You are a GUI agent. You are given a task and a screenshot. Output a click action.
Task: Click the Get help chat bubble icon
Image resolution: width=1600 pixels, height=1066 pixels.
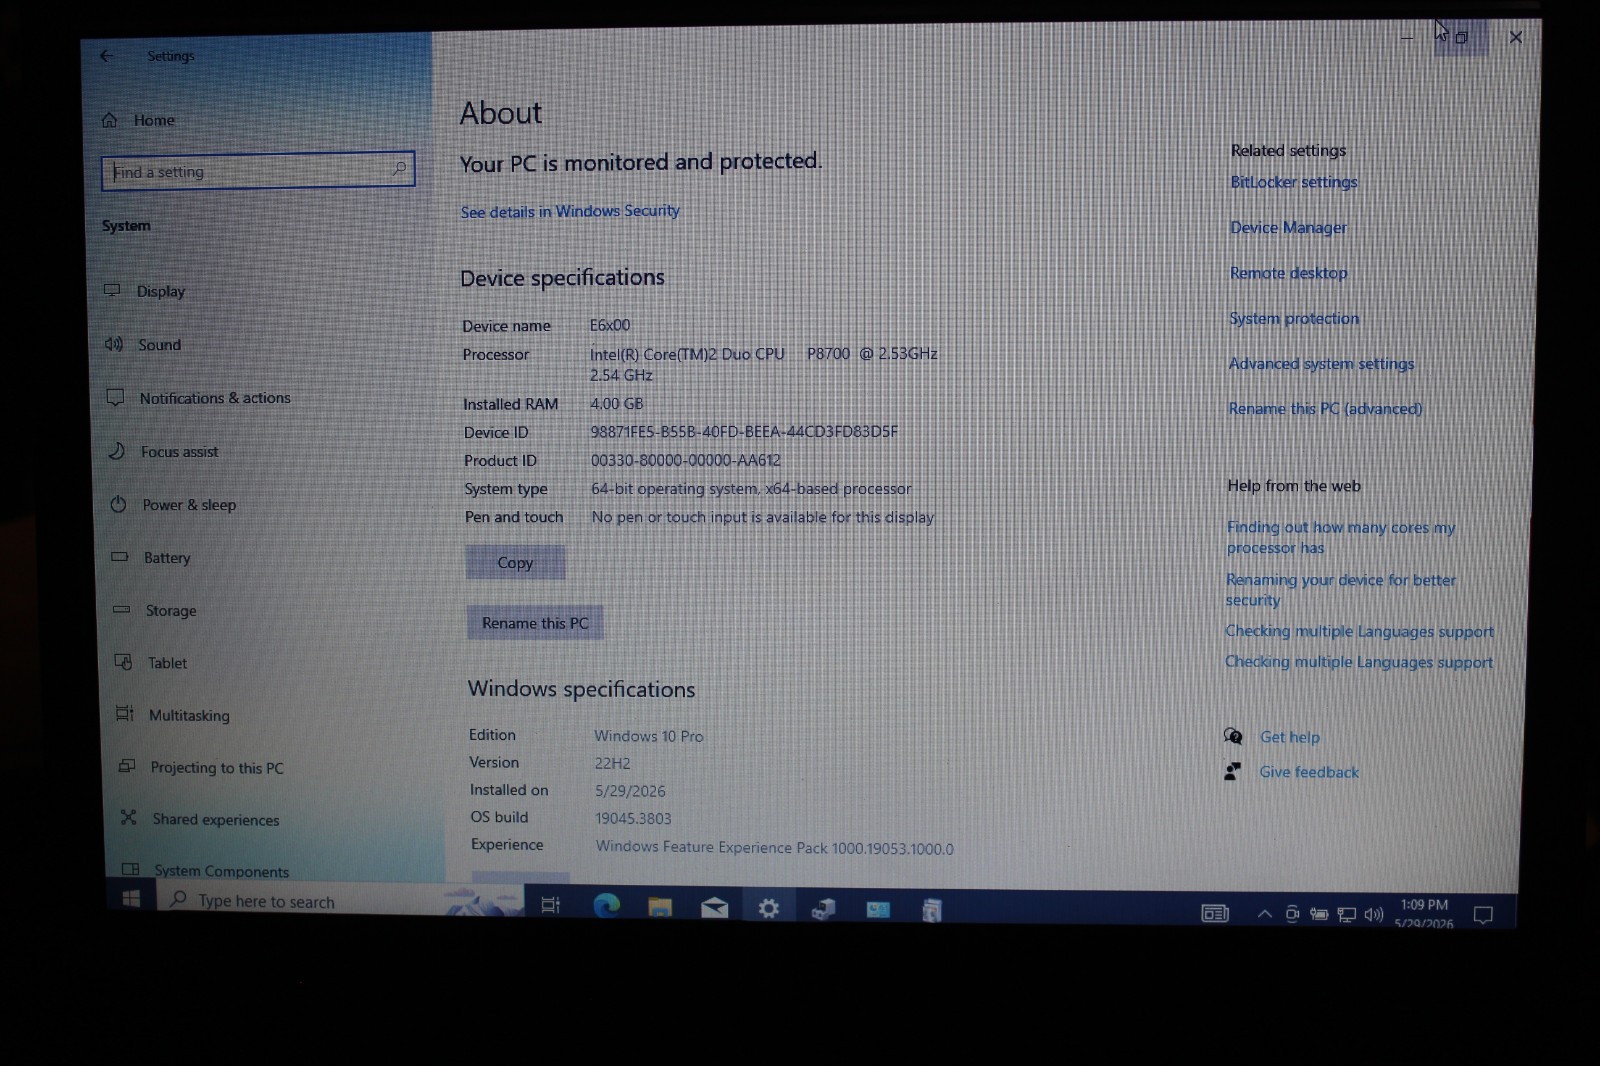tap(1233, 736)
